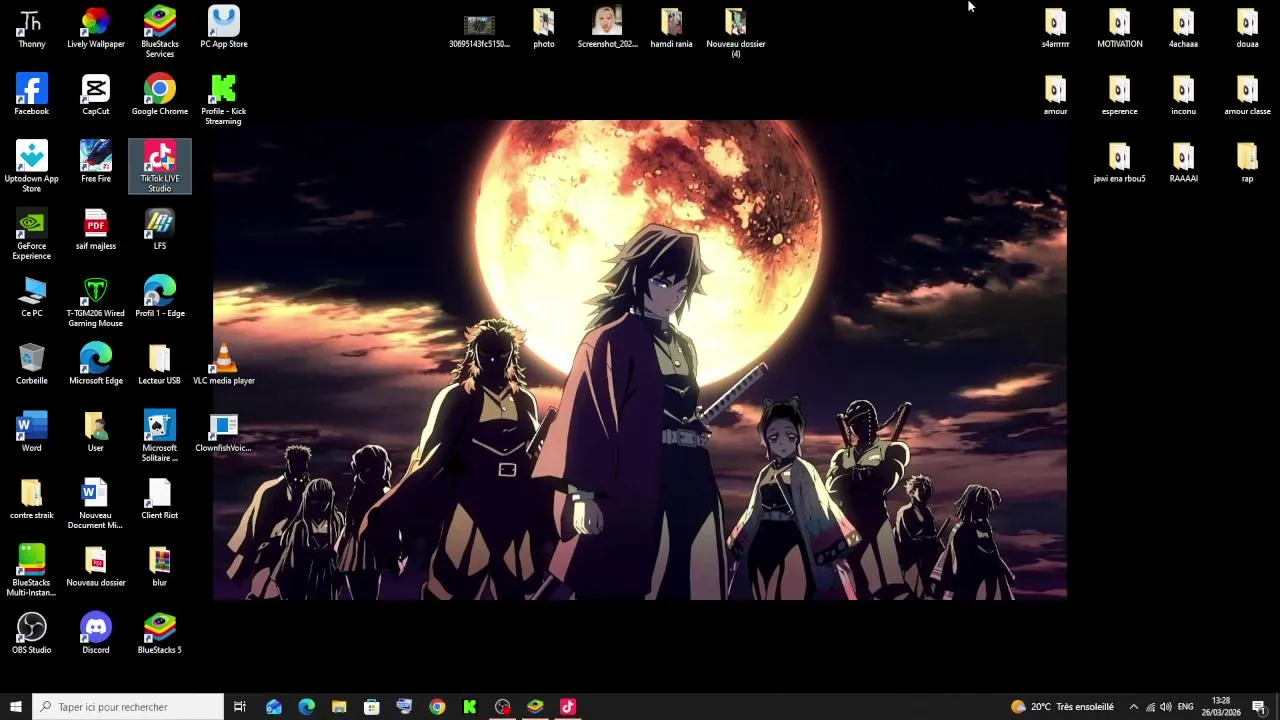Select the Corbeille recycle bin

click(x=31, y=364)
